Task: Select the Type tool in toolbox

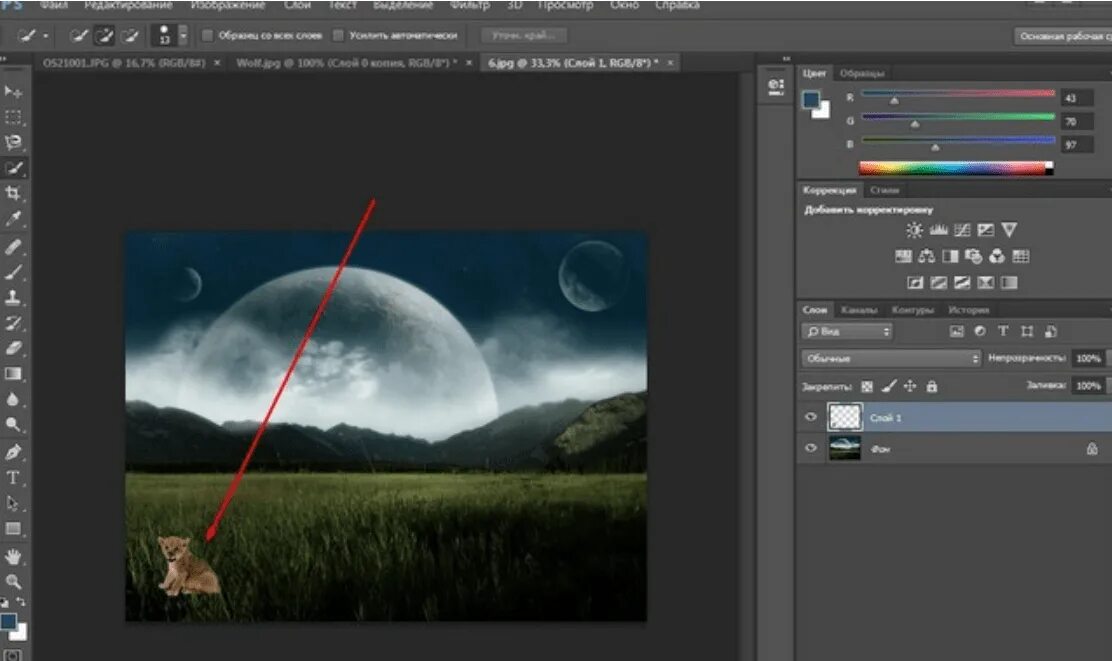Action: (13, 478)
